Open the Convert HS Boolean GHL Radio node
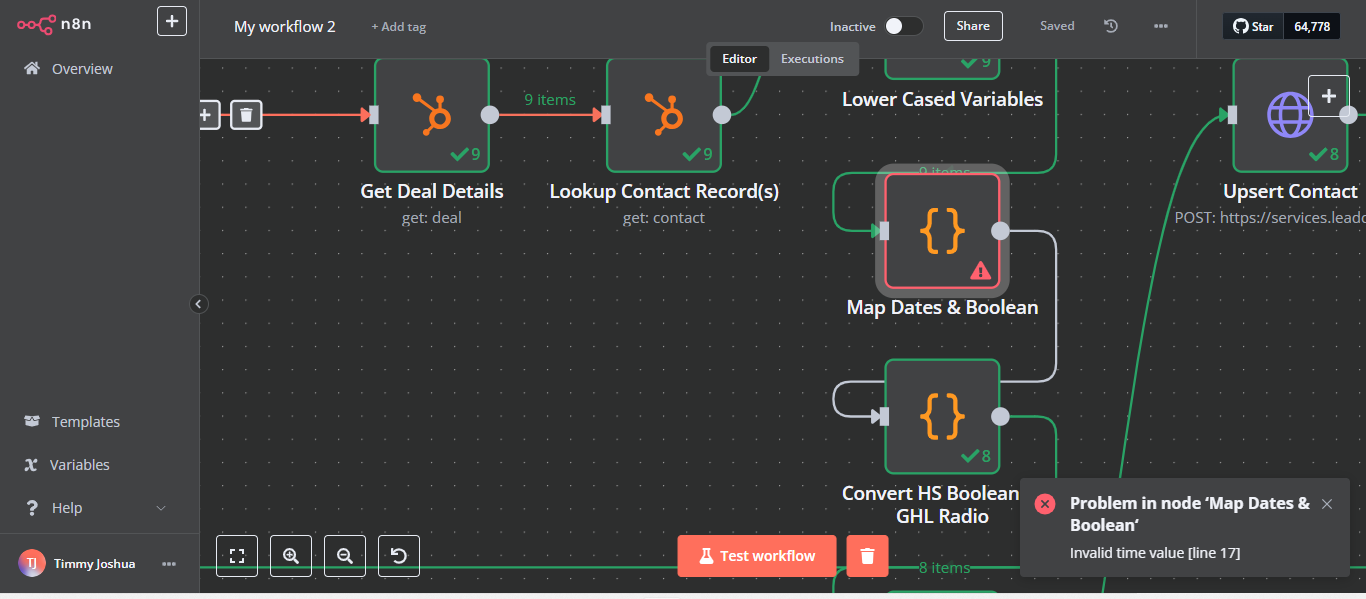Screen dimensions: 1366x599 (x=940, y=416)
